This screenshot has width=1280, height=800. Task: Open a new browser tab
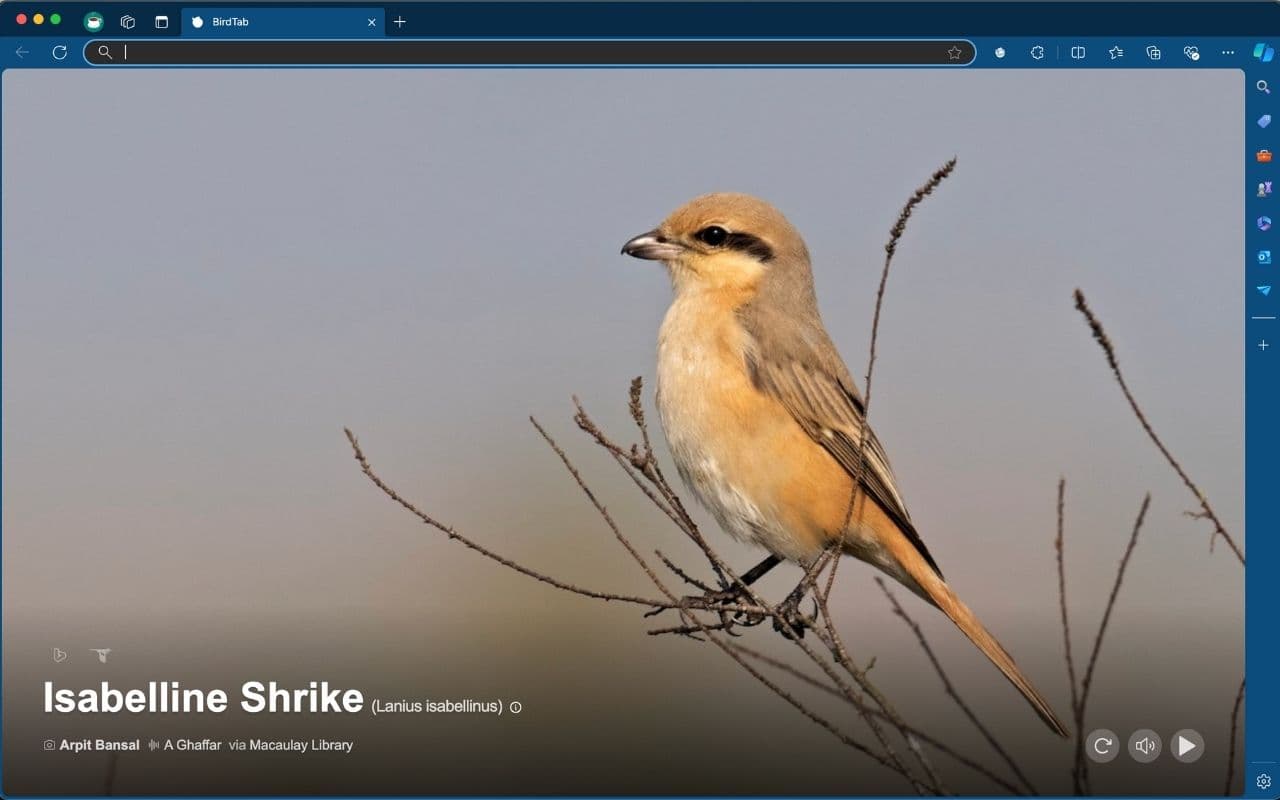(400, 21)
